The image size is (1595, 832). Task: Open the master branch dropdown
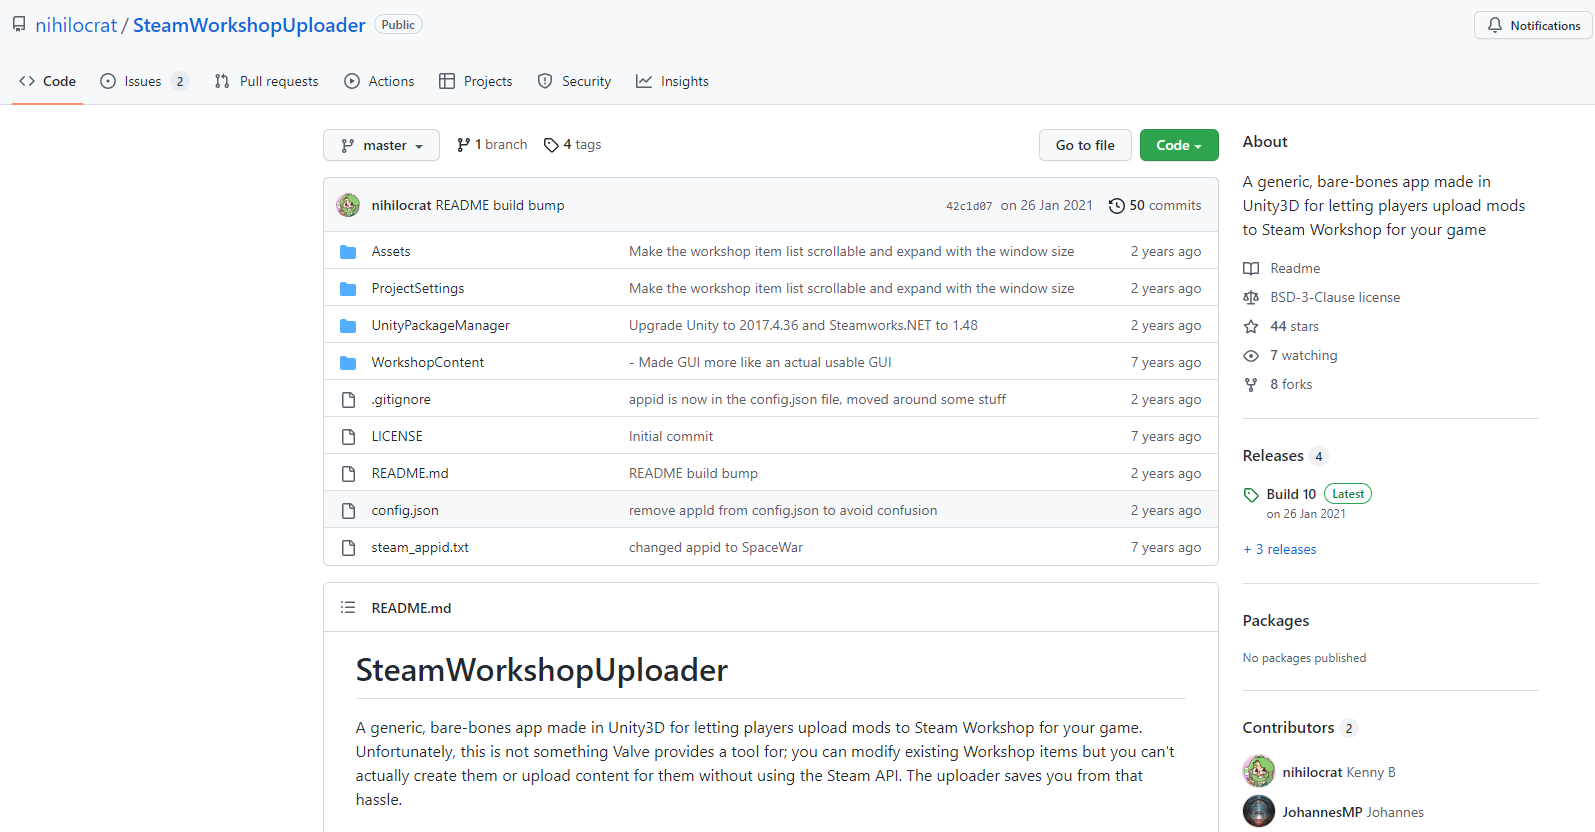click(x=381, y=145)
